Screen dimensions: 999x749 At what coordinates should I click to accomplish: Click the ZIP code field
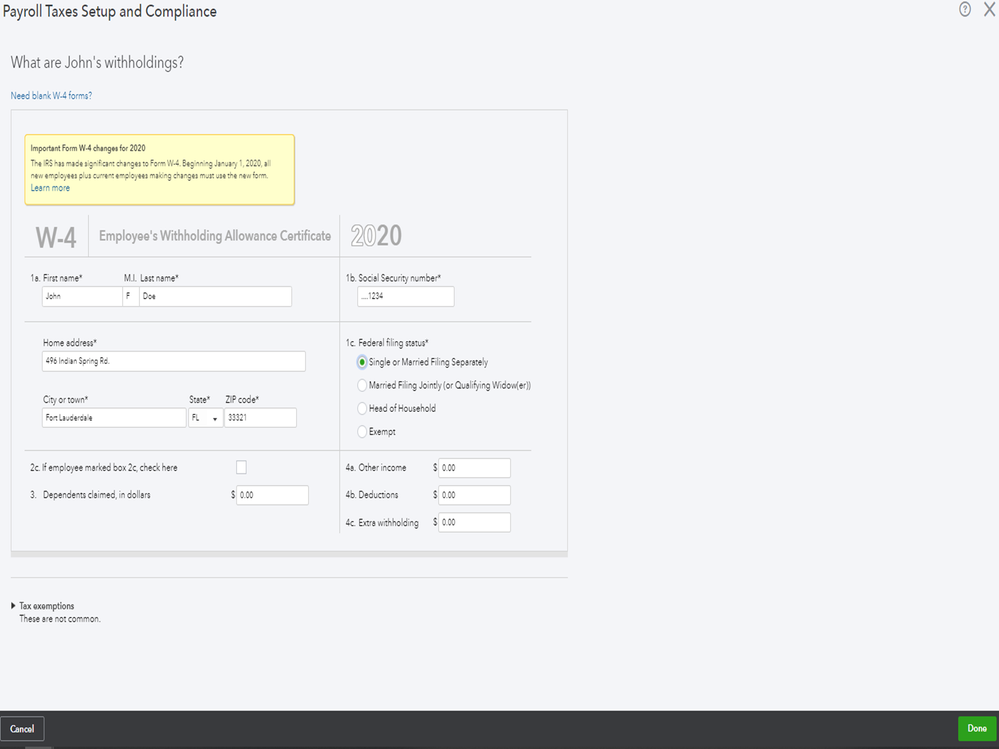click(x=260, y=418)
